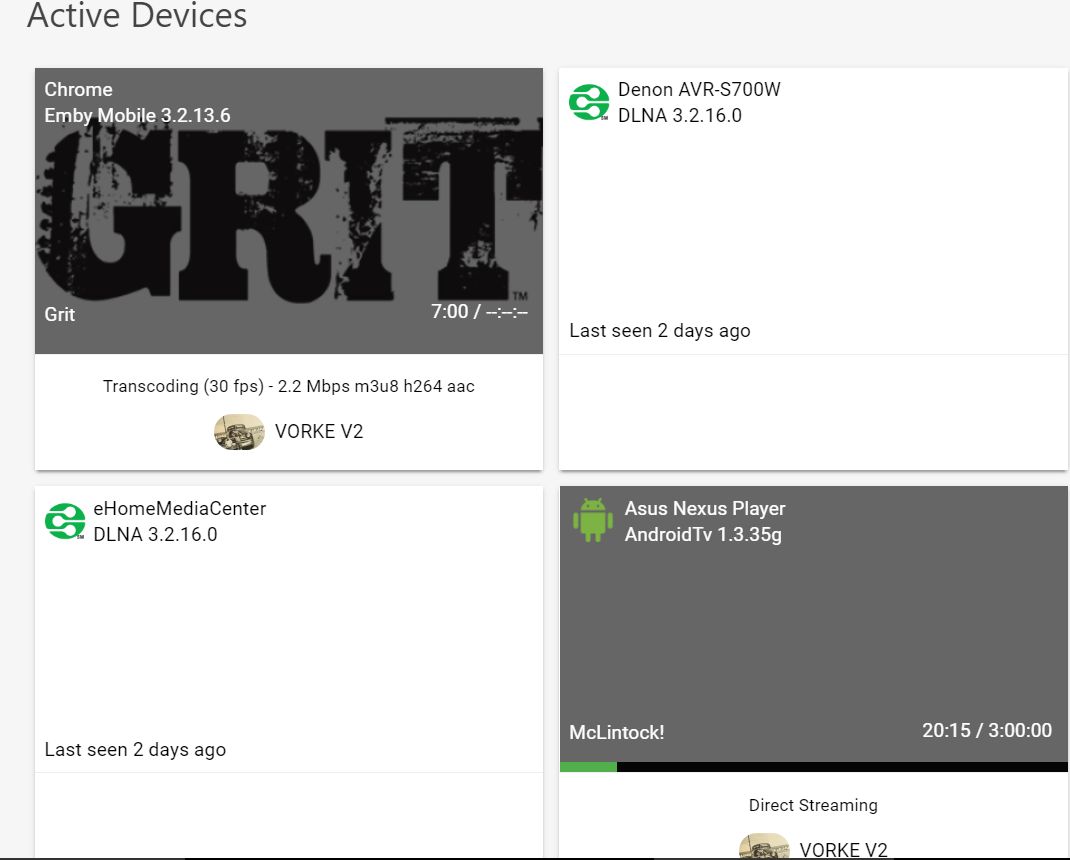Click the Denon AVR-S700W device name

[699, 89]
